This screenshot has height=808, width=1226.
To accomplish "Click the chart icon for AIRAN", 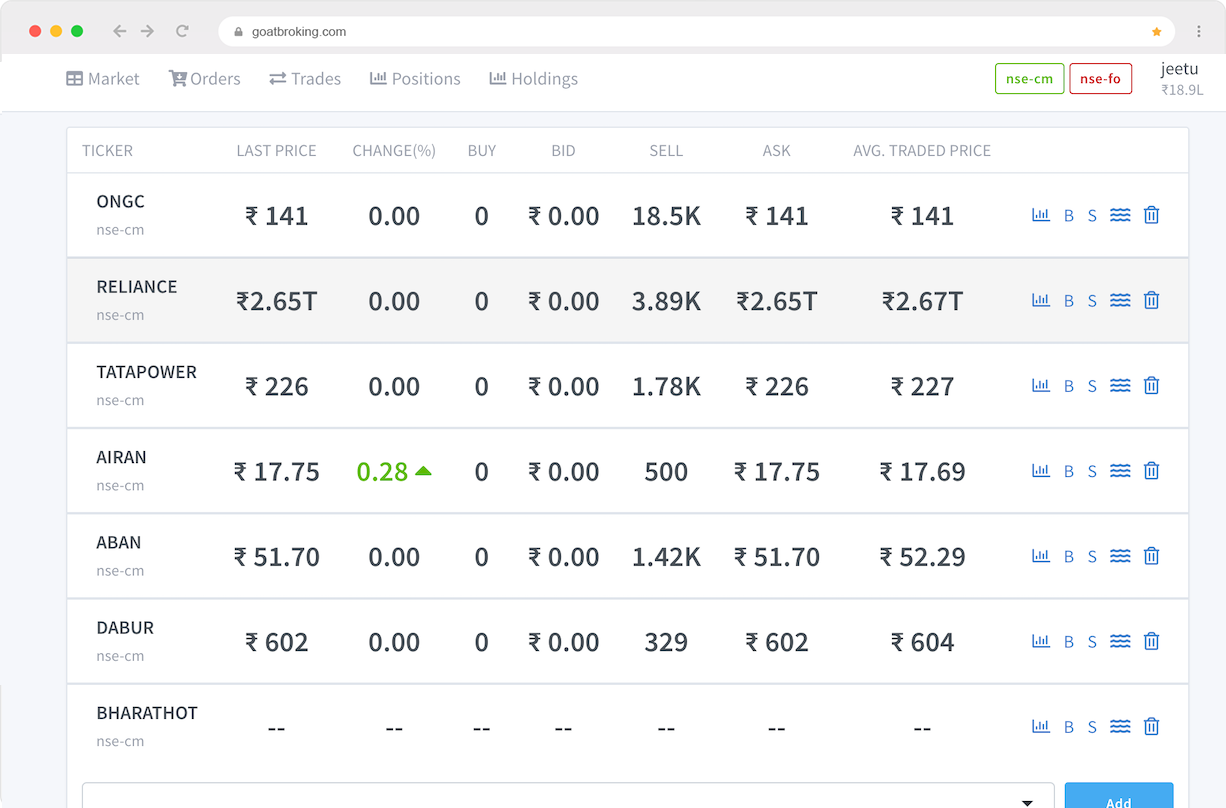I will click(x=1041, y=471).
